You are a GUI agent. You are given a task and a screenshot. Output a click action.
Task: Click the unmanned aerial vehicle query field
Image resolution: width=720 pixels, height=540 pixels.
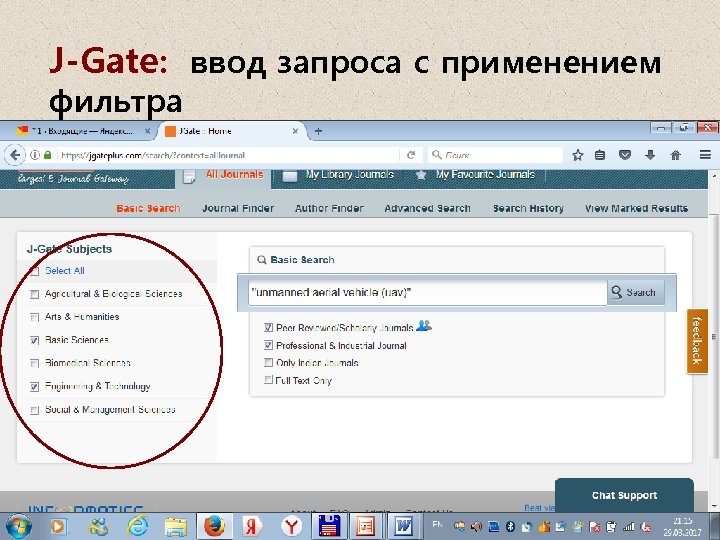pyautogui.click(x=428, y=292)
